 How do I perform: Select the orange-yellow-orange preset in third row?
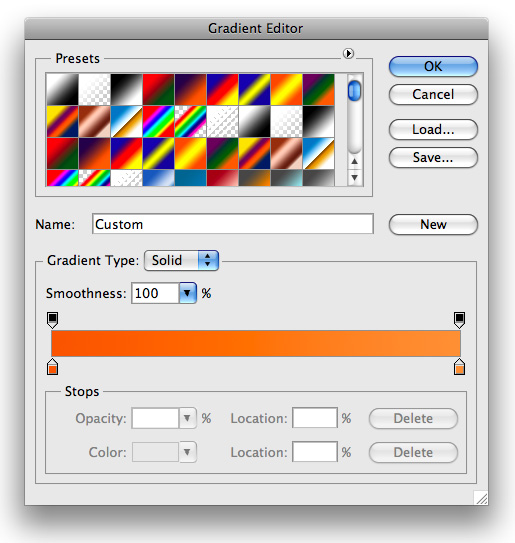coord(190,153)
